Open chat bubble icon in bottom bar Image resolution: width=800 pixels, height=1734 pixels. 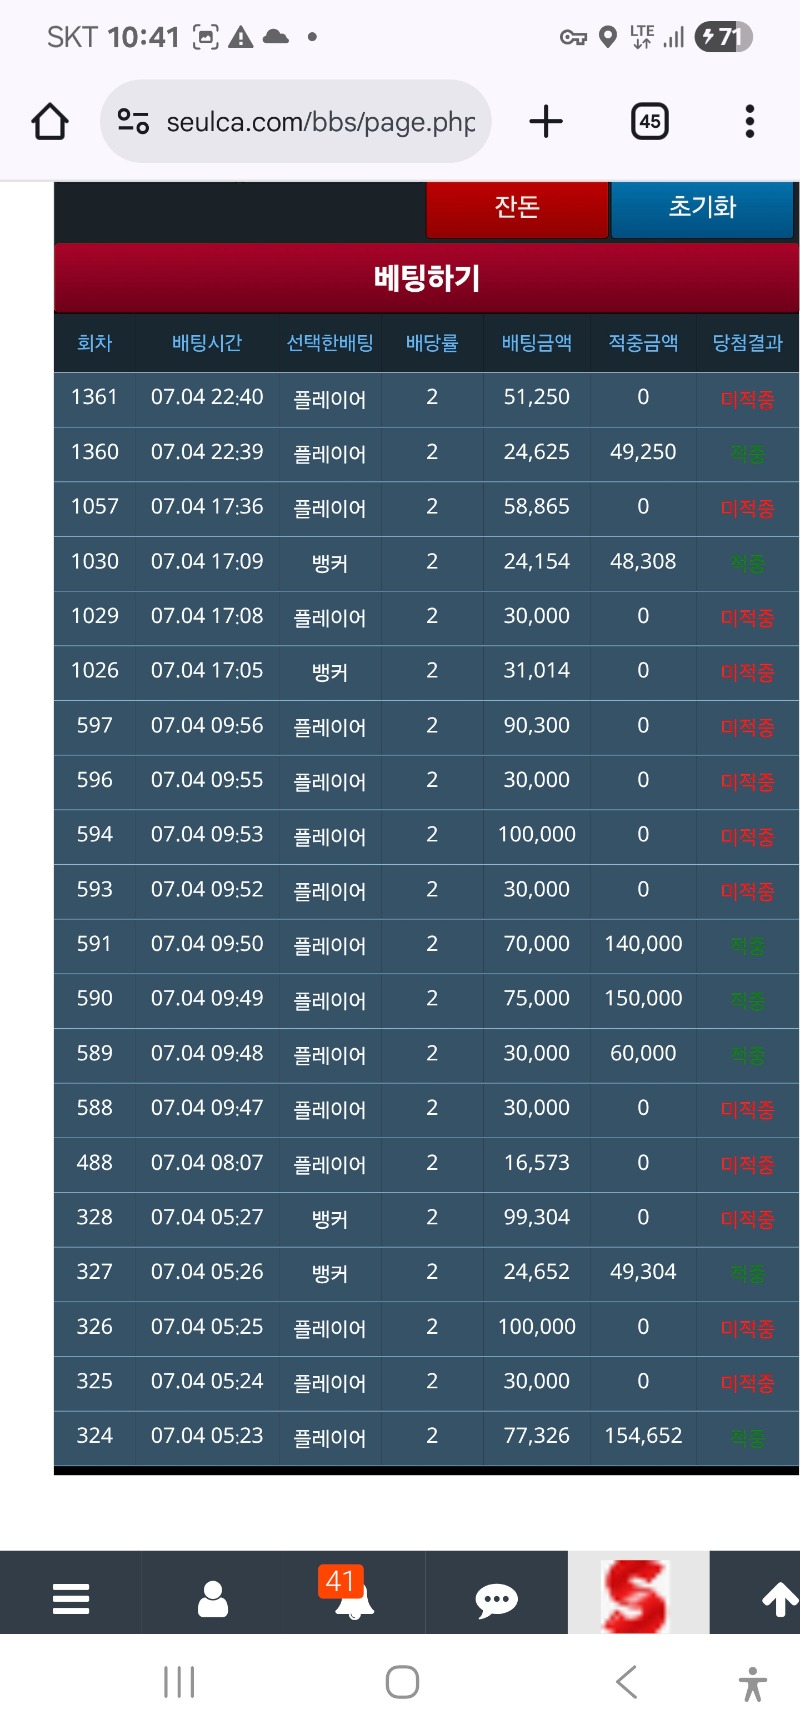[x=496, y=1600]
